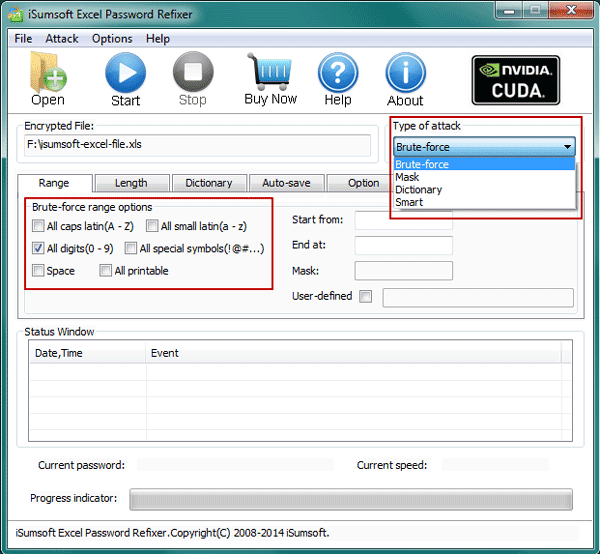Click the Current password value field
This screenshot has width=600, height=554.
click(235, 465)
